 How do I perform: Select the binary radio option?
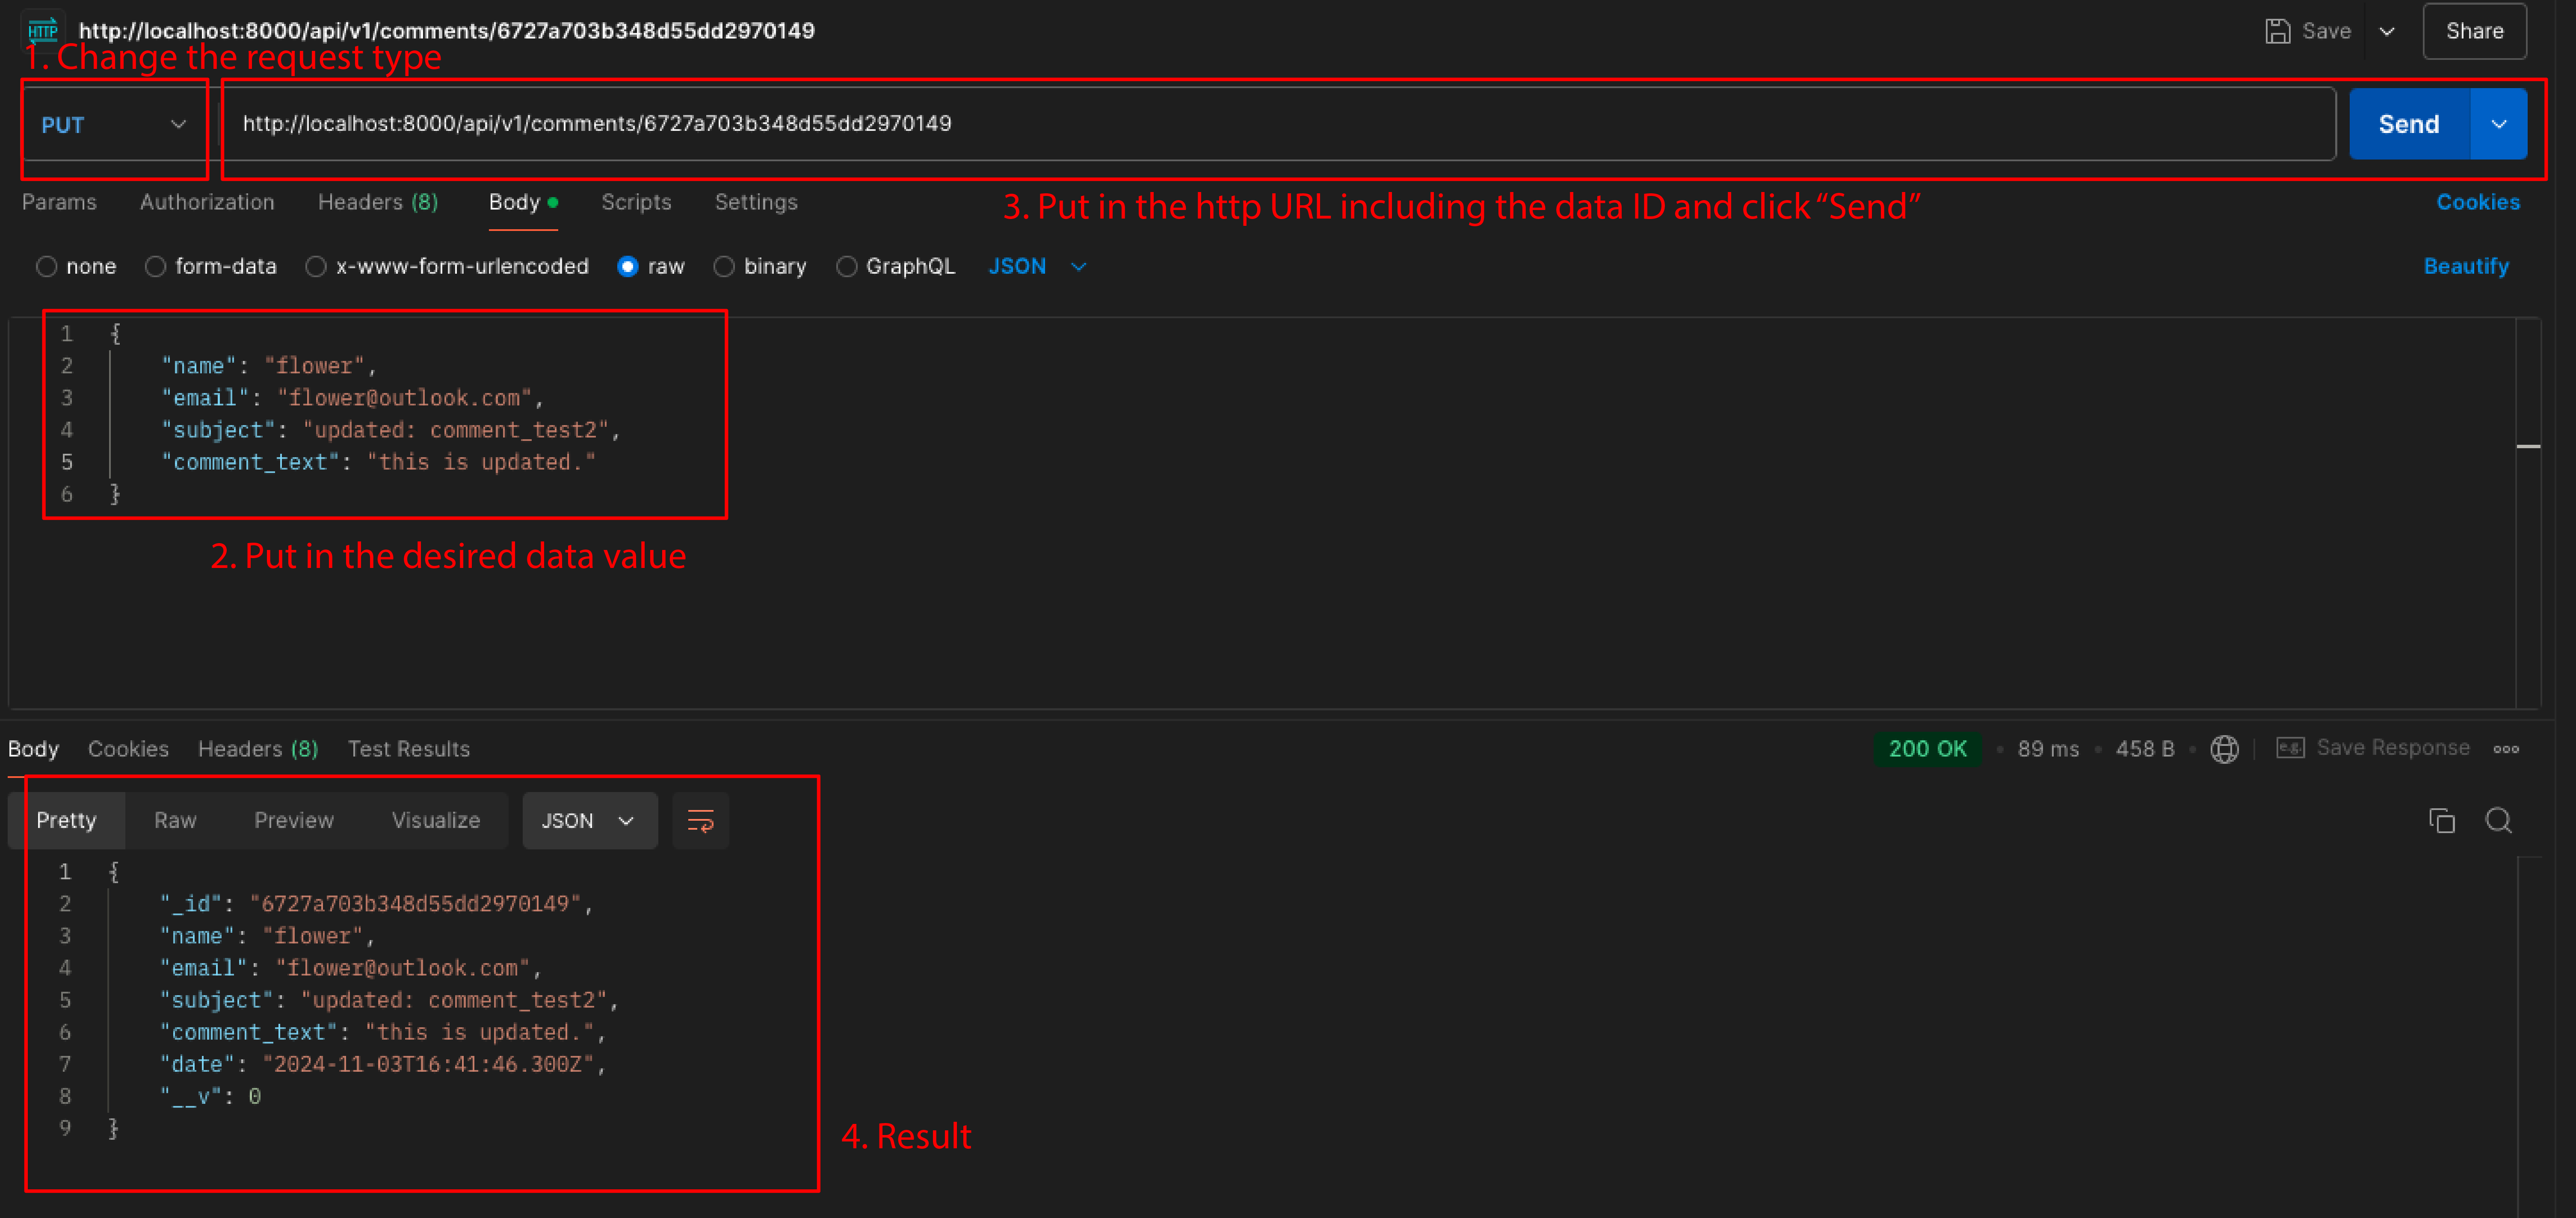[724, 267]
